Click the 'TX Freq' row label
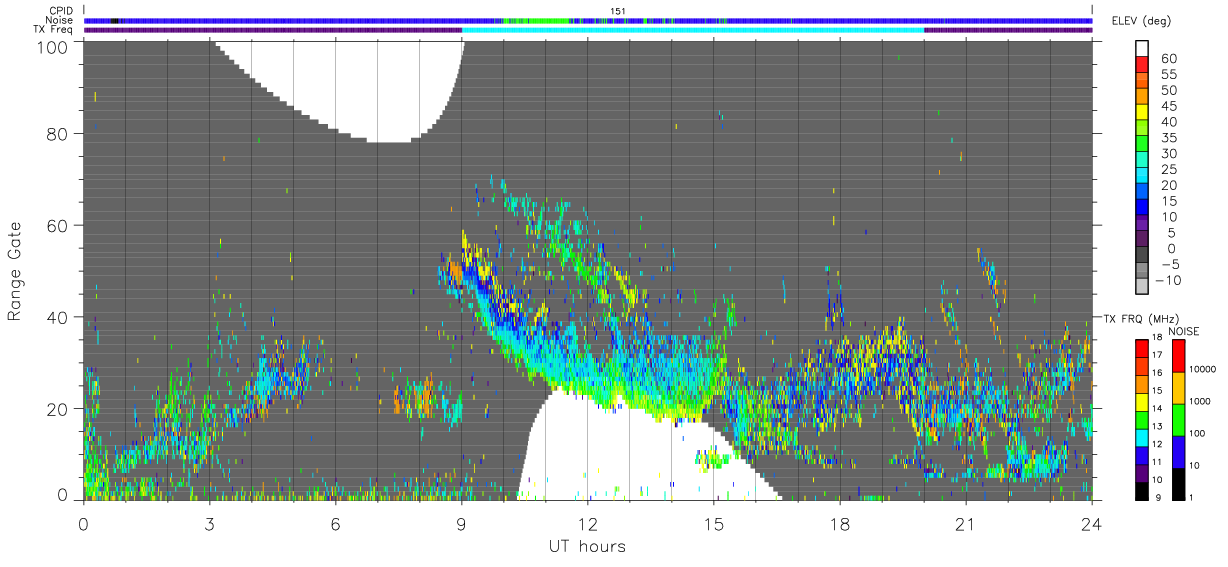Viewport: 1228px width, 567px height. tap(55, 30)
